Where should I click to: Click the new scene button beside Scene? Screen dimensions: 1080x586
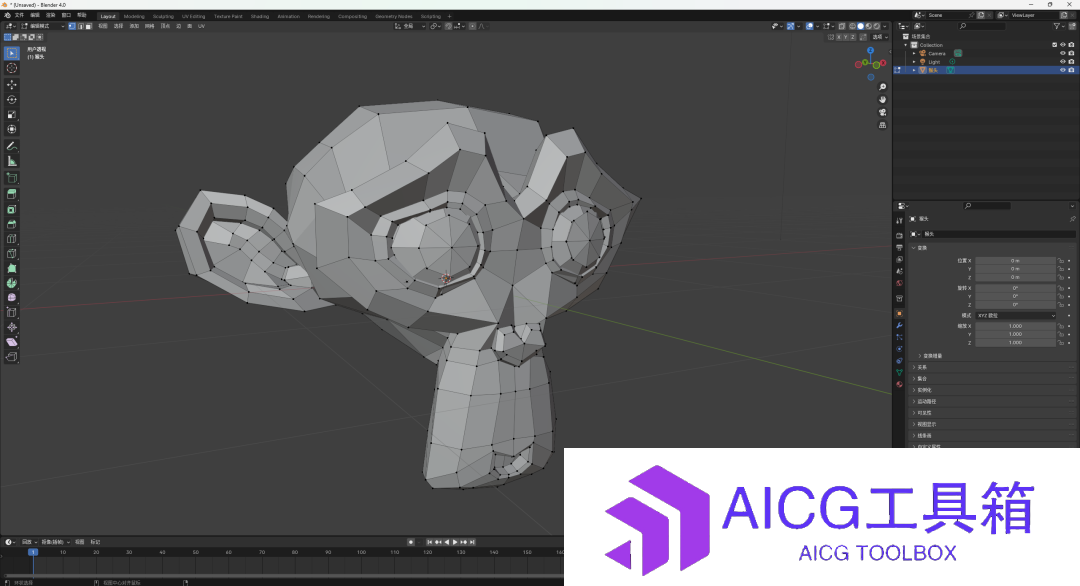coord(981,15)
